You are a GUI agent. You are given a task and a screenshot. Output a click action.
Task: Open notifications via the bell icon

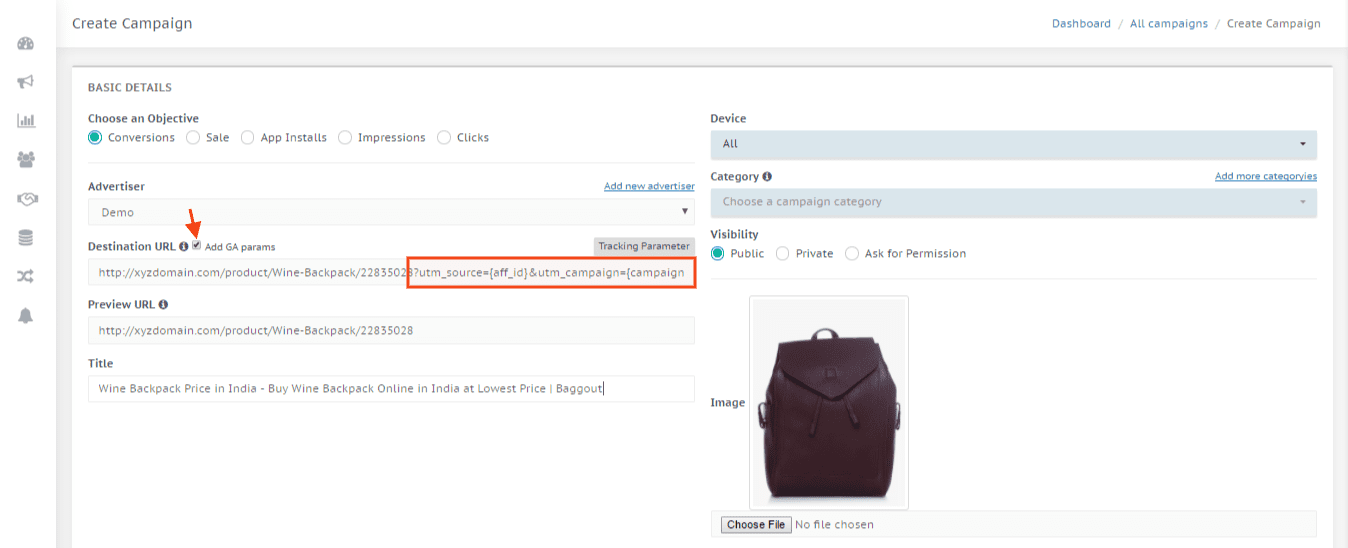[26, 315]
